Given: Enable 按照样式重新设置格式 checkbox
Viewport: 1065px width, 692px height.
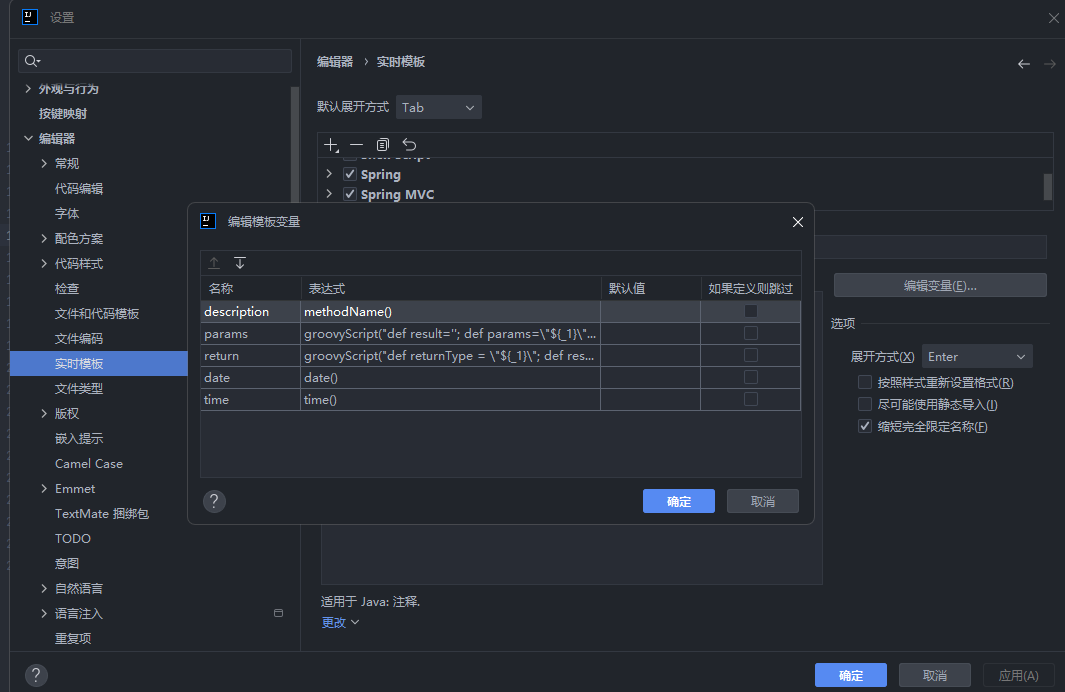Looking at the screenshot, I should [x=865, y=382].
